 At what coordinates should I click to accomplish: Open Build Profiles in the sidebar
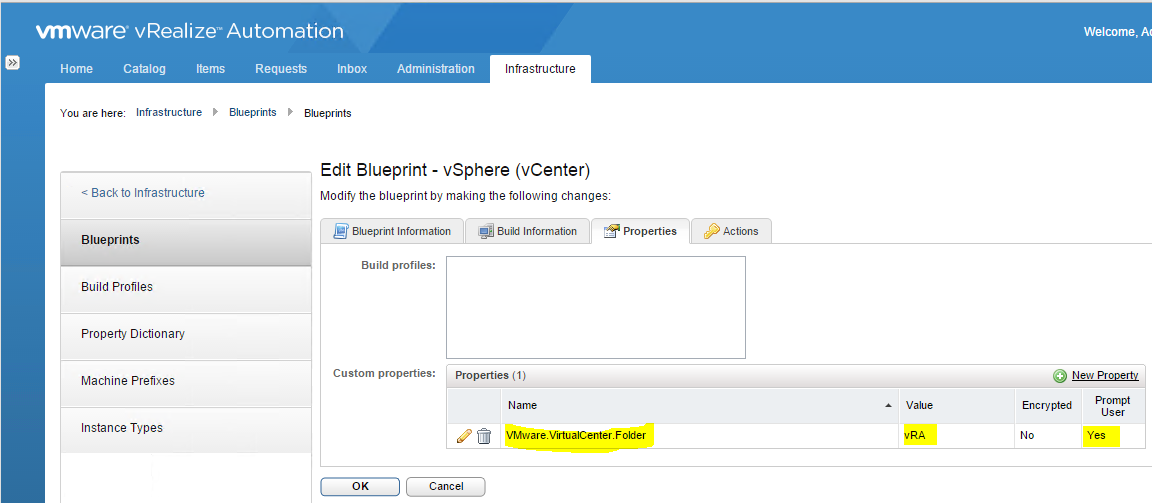(186, 287)
